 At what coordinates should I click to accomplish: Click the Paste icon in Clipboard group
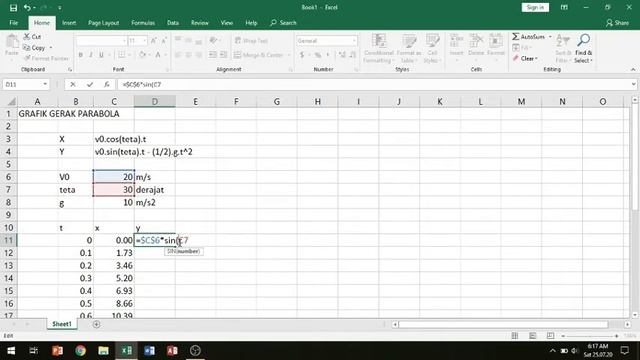pyautogui.click(x=12, y=42)
